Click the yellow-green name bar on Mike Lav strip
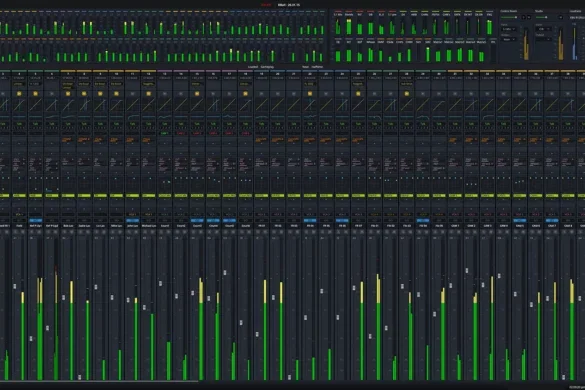The width and height of the screenshot is (585, 390). point(116,196)
